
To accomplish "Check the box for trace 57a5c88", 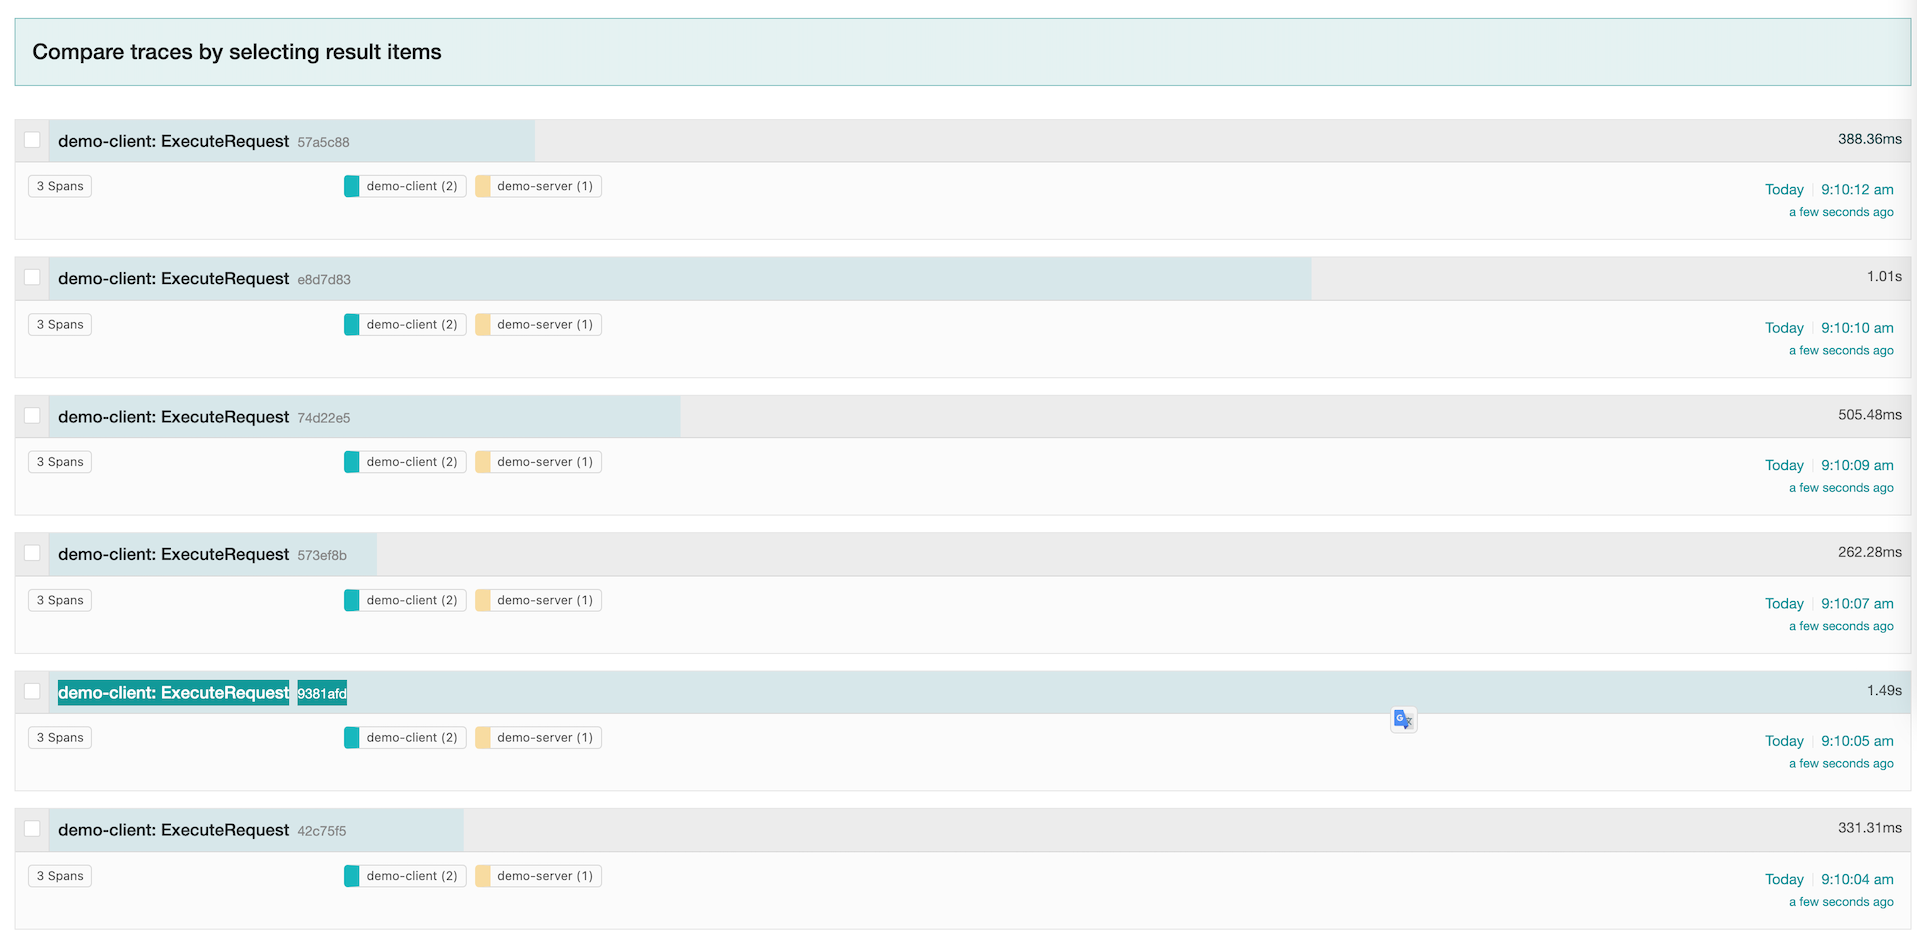I will click(32, 140).
